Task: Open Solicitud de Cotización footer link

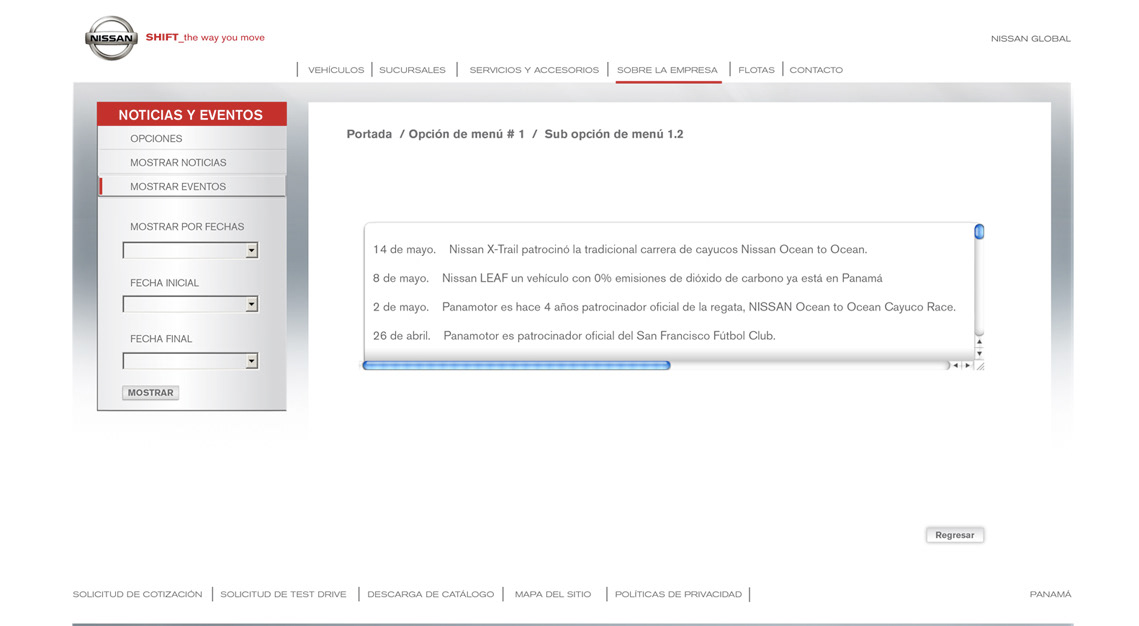Action: click(x=137, y=594)
